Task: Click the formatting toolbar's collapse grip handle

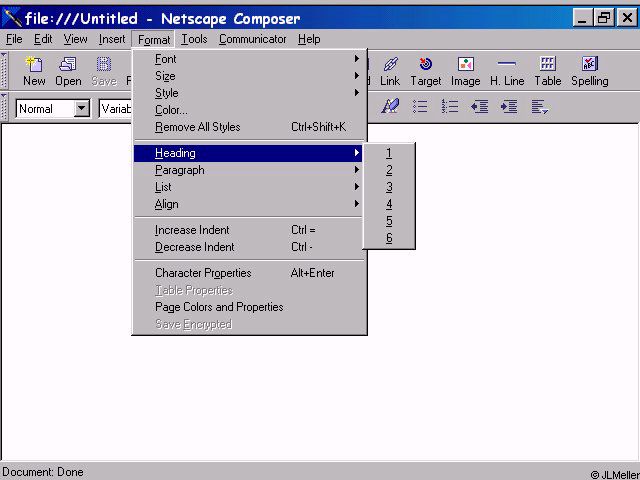Action: [4, 107]
